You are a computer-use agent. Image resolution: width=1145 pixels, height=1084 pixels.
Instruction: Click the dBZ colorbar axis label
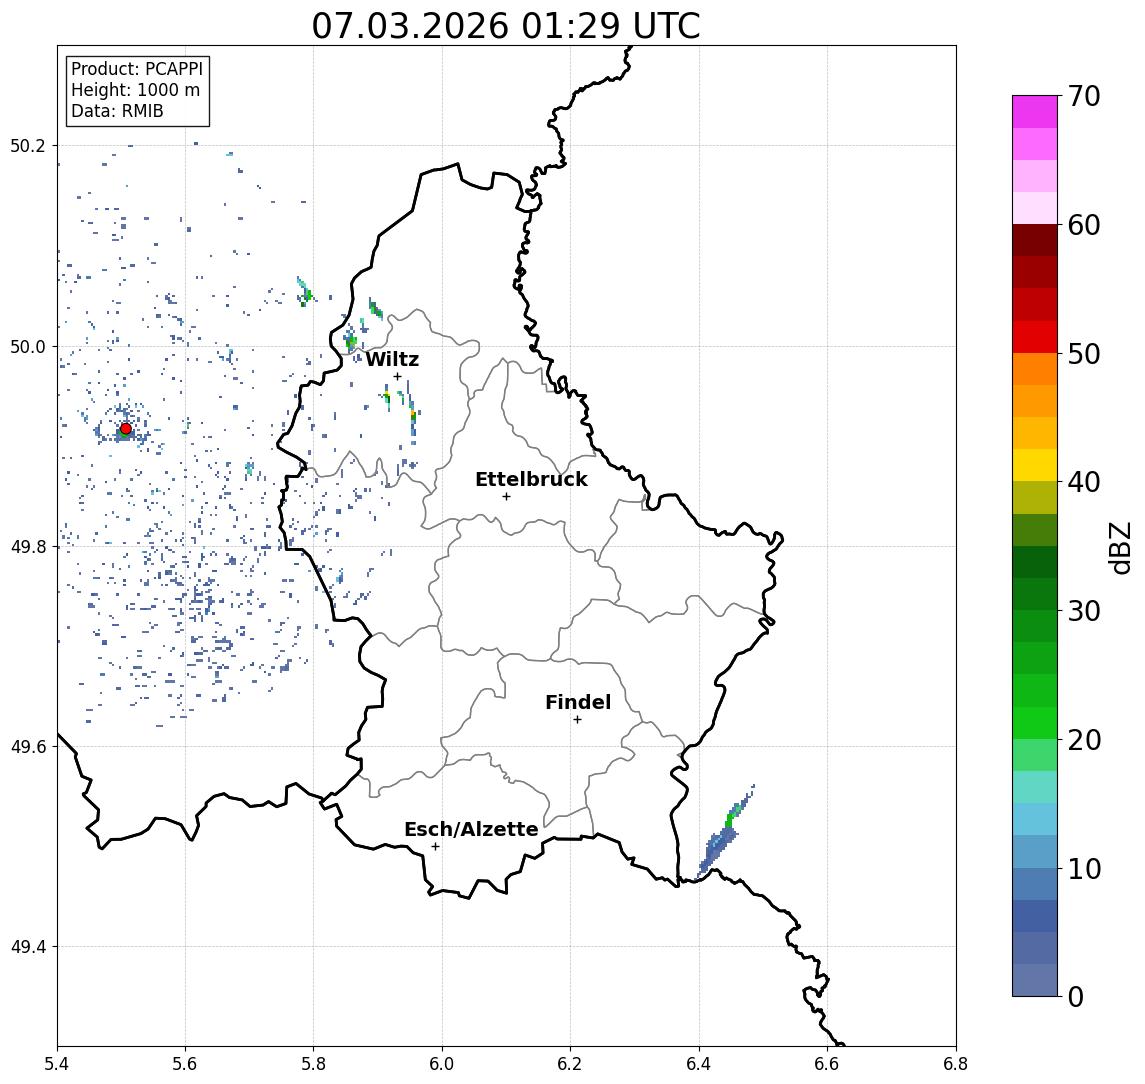(1119, 546)
